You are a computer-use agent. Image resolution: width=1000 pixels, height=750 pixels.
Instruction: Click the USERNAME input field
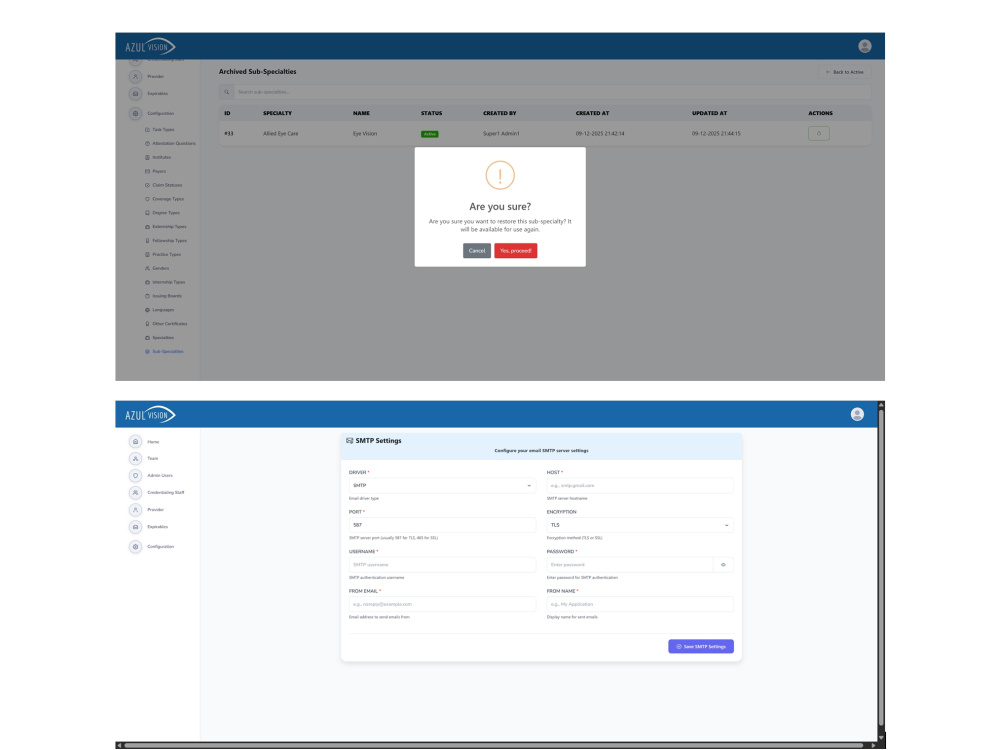[x=442, y=565]
